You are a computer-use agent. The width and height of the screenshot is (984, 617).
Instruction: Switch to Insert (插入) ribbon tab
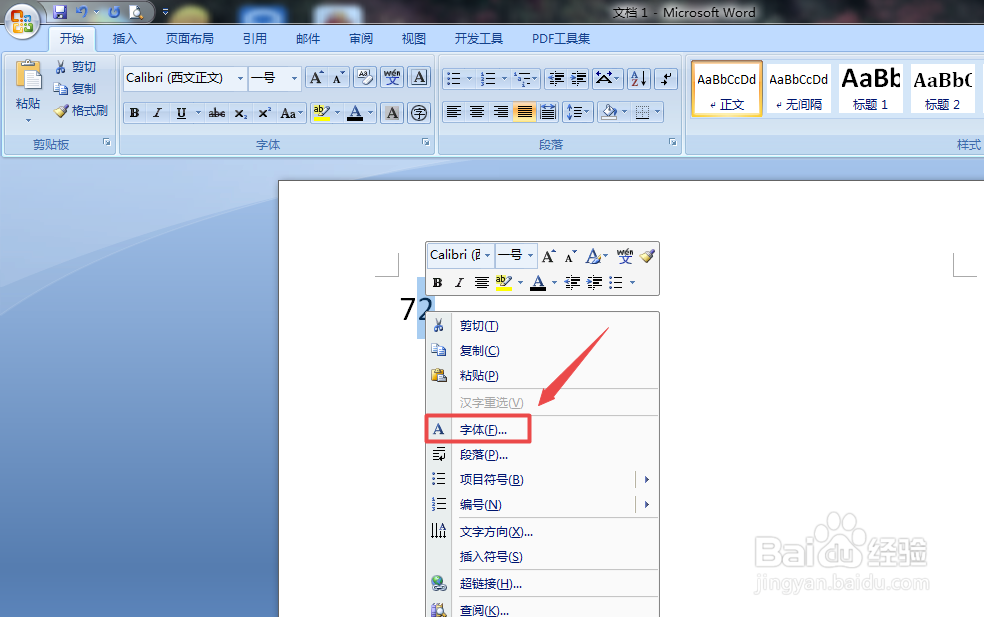tap(124, 38)
